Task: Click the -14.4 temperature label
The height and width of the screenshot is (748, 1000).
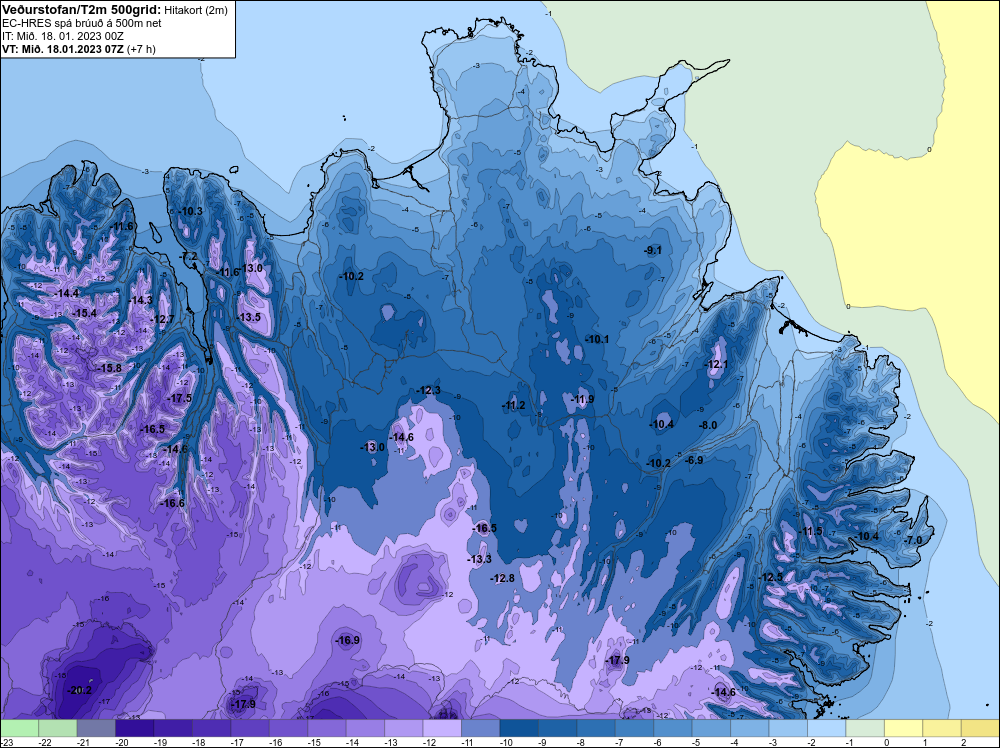Action: coord(67,294)
